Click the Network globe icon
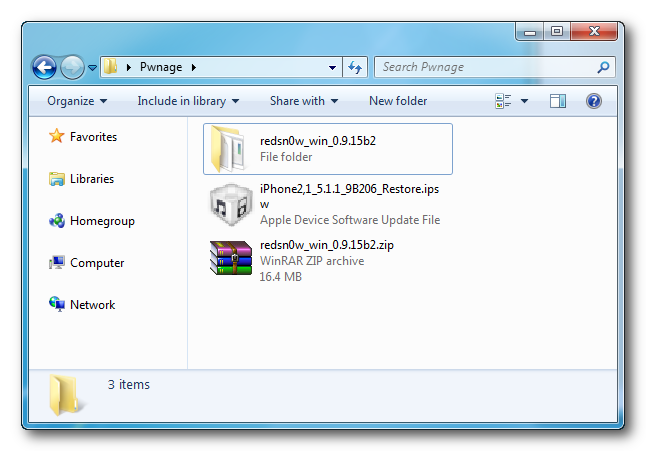 57,304
